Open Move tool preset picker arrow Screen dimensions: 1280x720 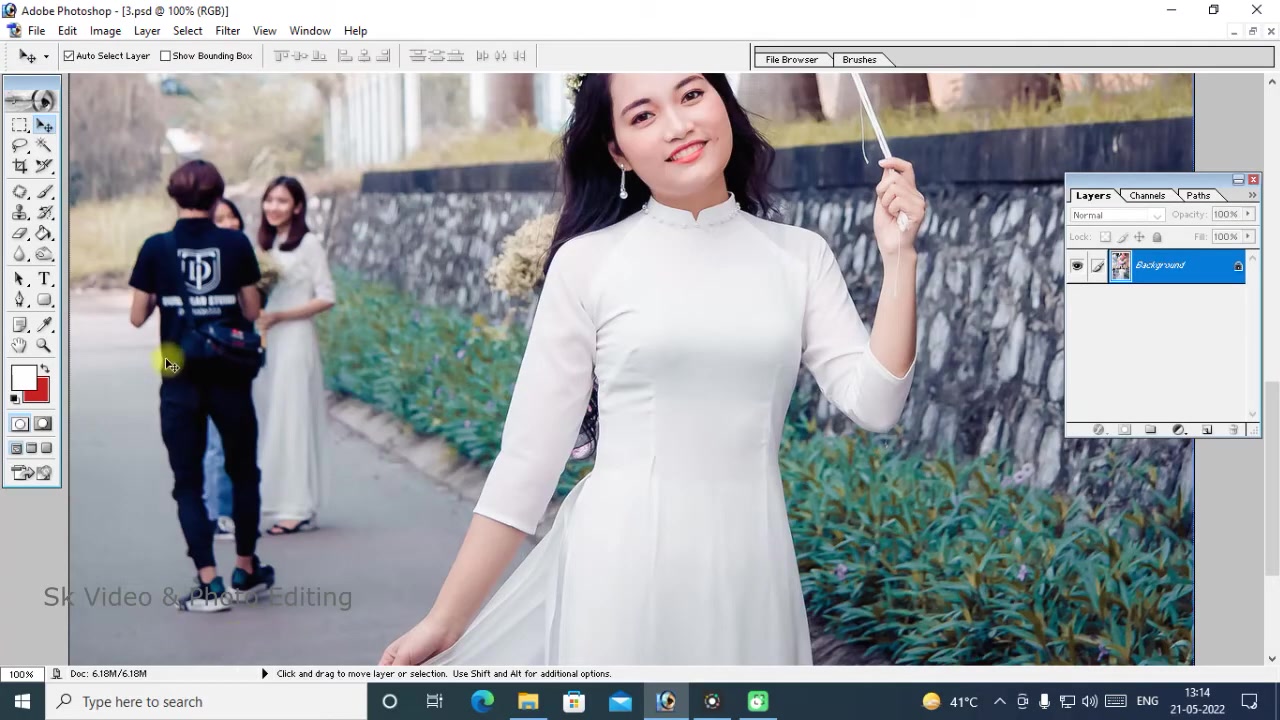45,57
